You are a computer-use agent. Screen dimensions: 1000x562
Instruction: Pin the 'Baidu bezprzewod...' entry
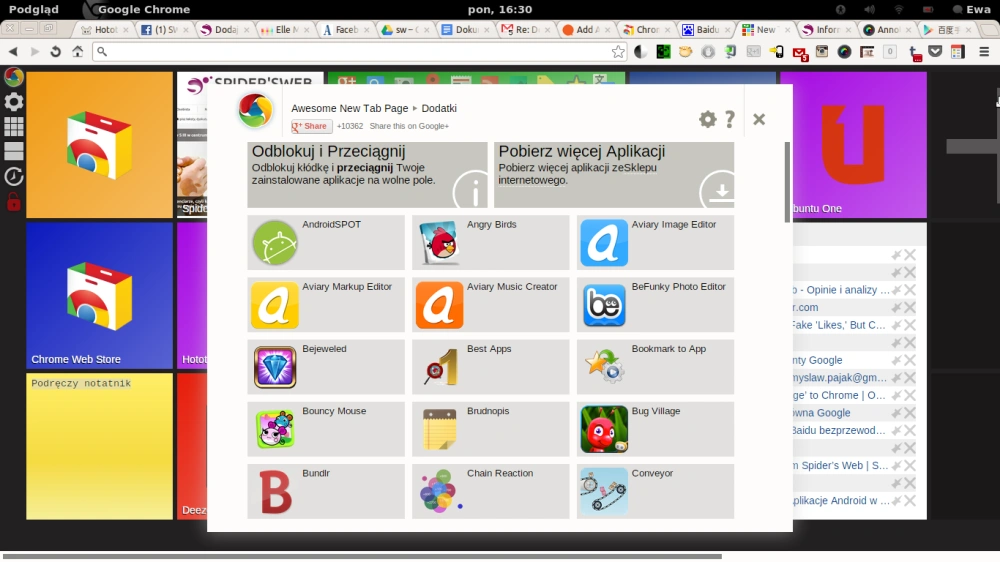tap(896, 431)
